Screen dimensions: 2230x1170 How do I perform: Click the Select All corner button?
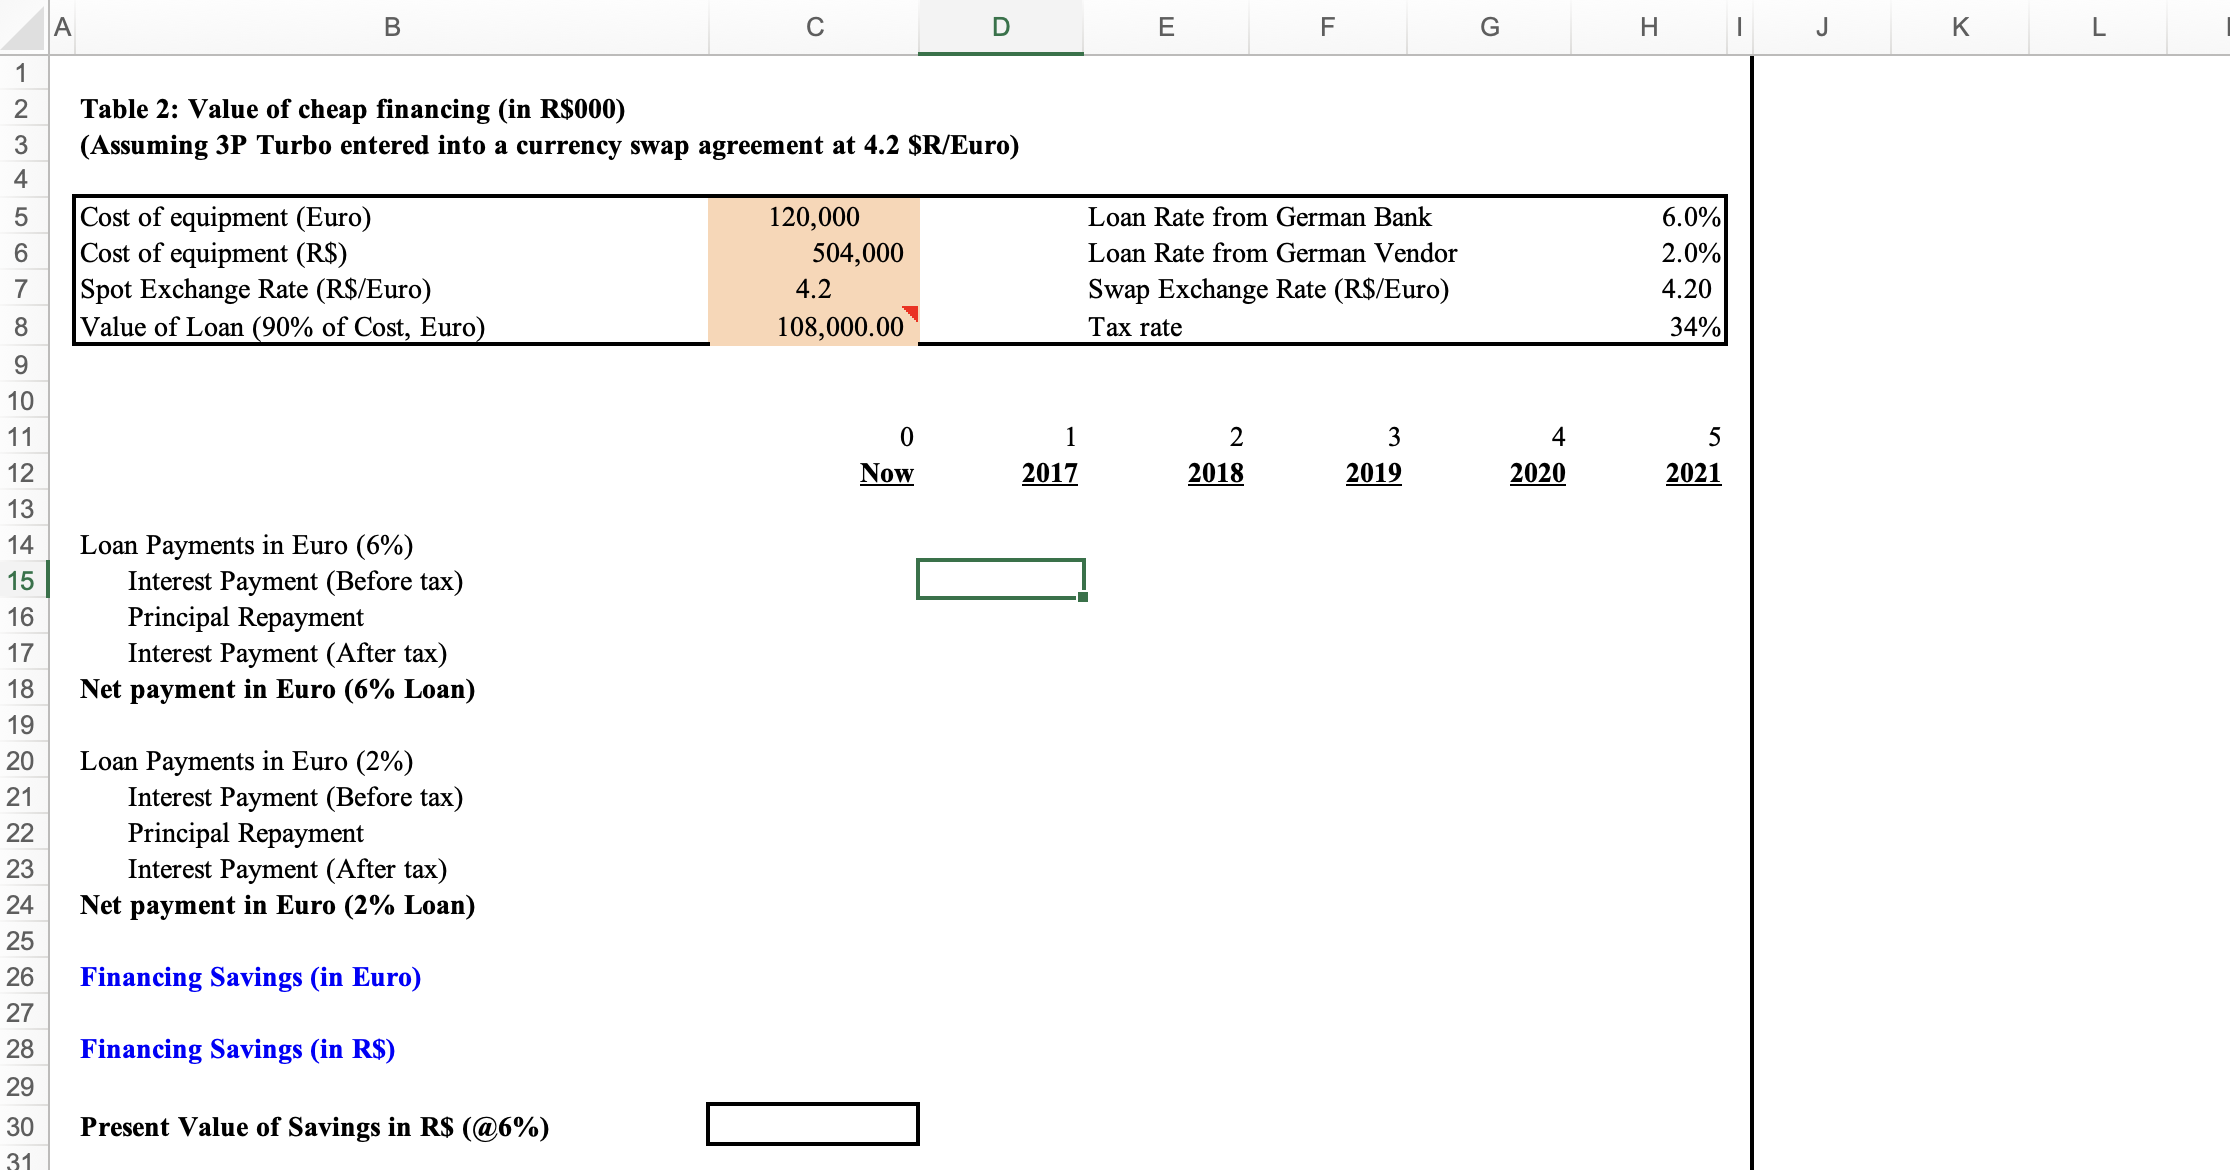pyautogui.click(x=22, y=27)
